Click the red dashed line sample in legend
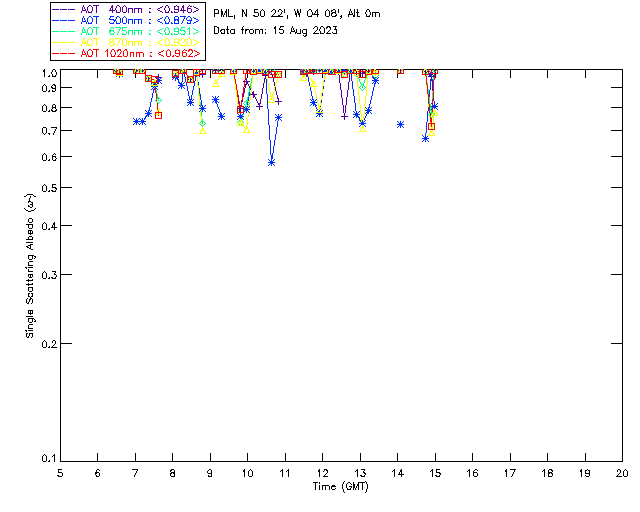Screen dimensions: 640x512 pyautogui.click(x=64, y=53)
